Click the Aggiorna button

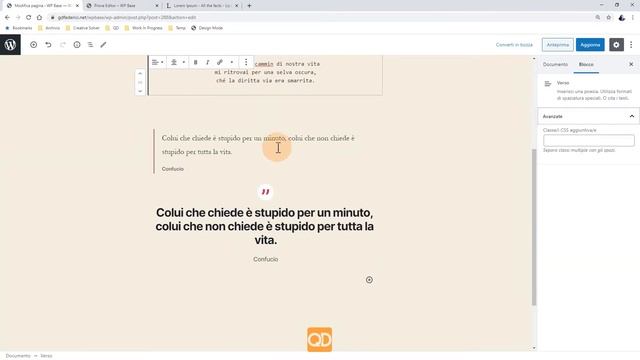click(x=590, y=44)
